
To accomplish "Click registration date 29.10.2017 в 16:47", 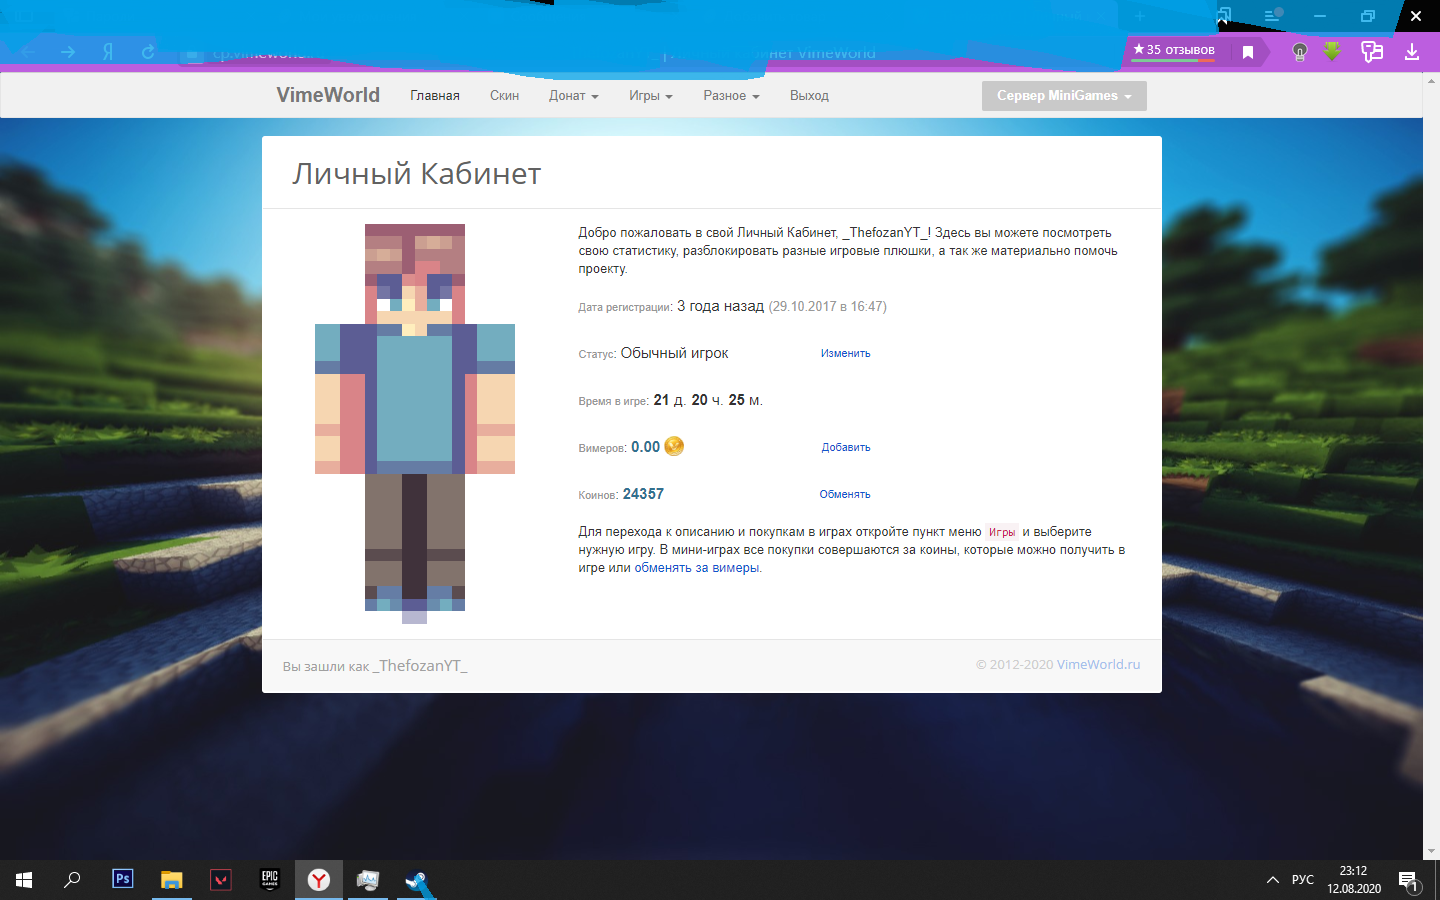I will point(827,307).
